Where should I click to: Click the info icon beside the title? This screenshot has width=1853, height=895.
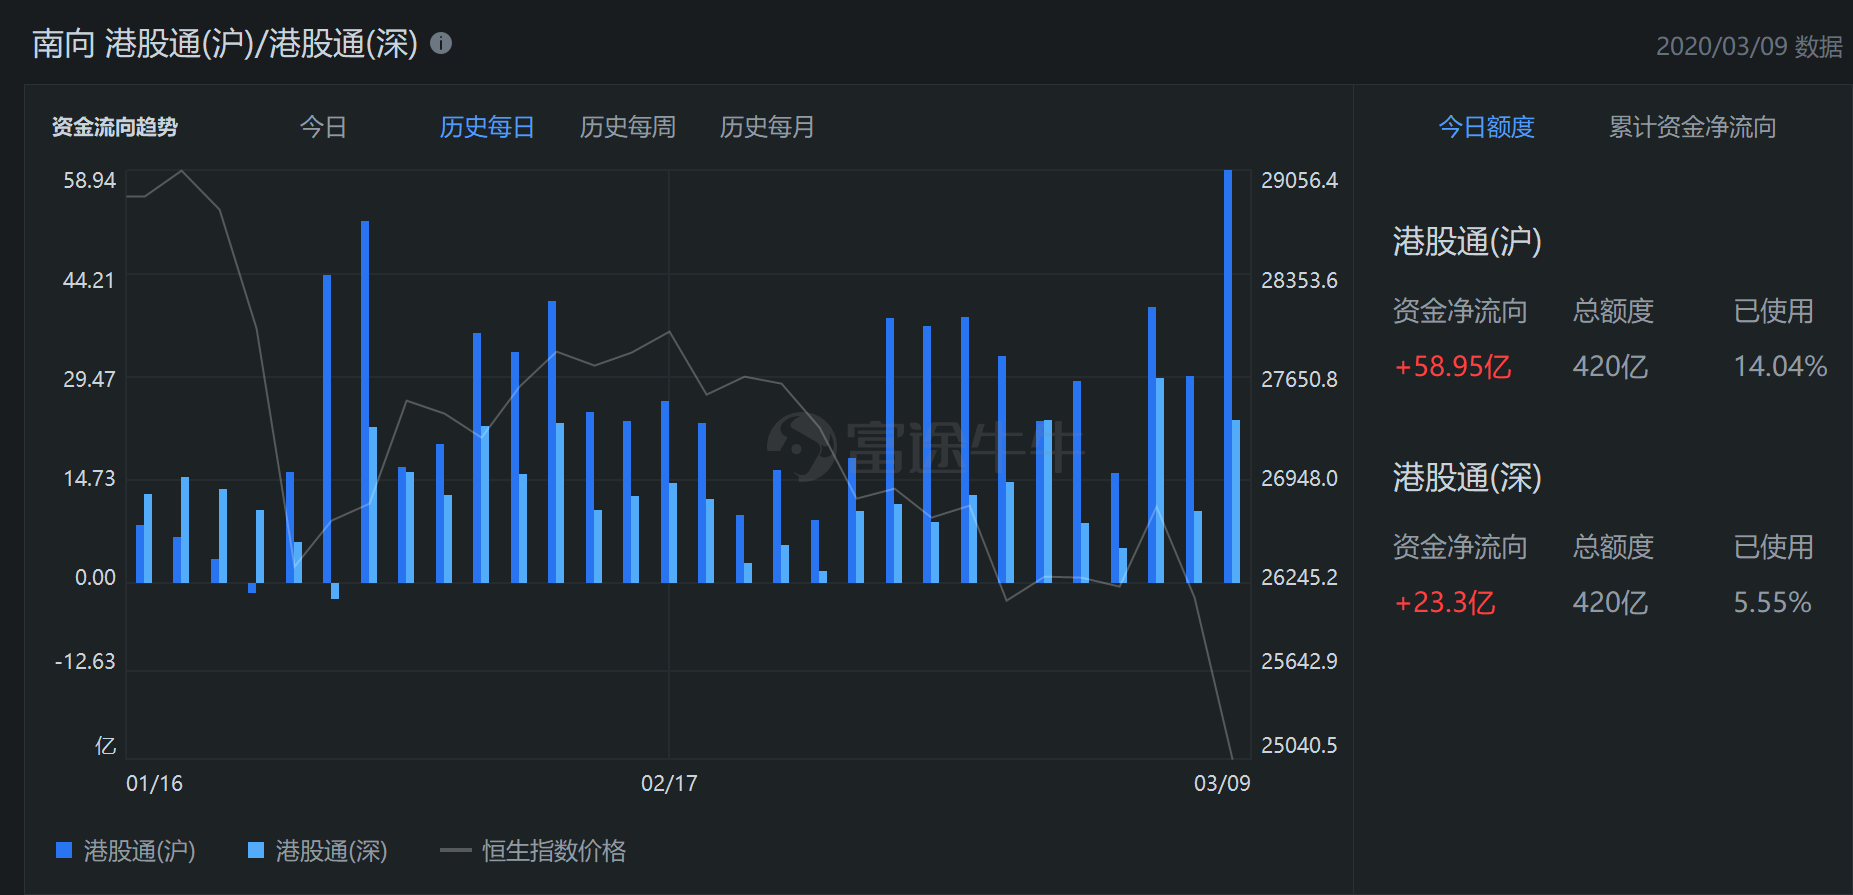pos(441,43)
